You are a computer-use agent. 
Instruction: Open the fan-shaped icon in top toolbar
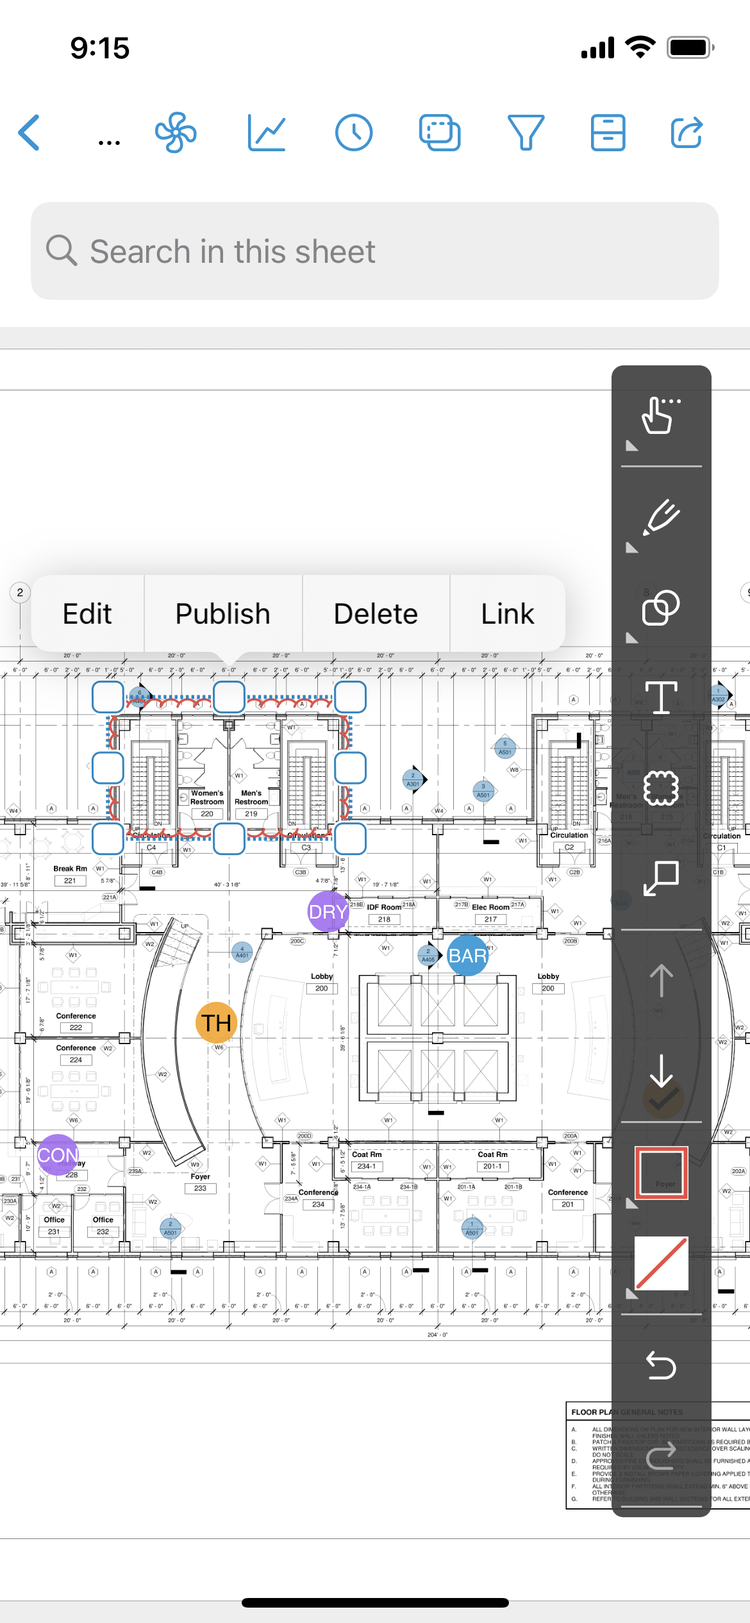point(176,133)
